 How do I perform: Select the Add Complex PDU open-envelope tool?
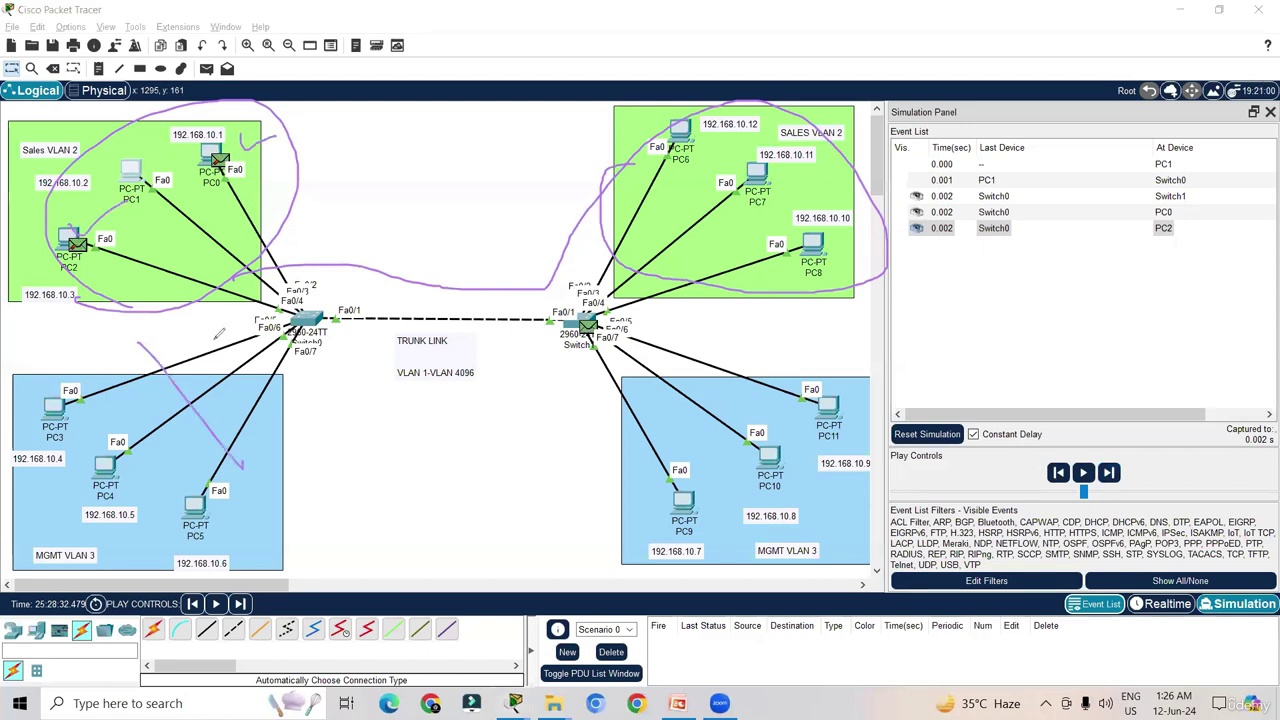pyautogui.click(x=227, y=69)
